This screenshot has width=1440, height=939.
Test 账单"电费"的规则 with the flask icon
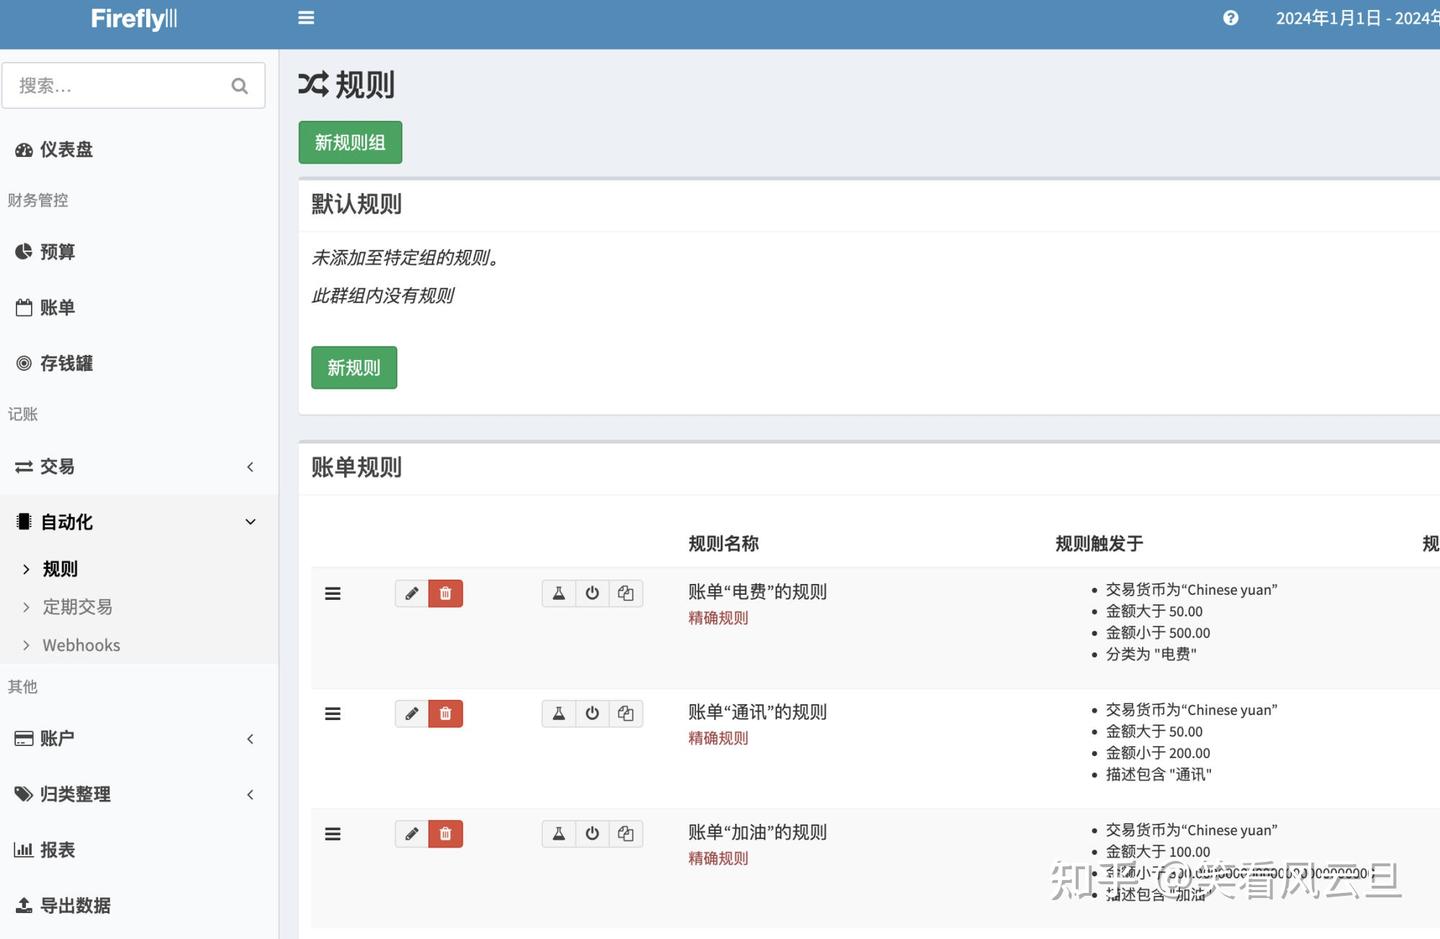click(558, 592)
